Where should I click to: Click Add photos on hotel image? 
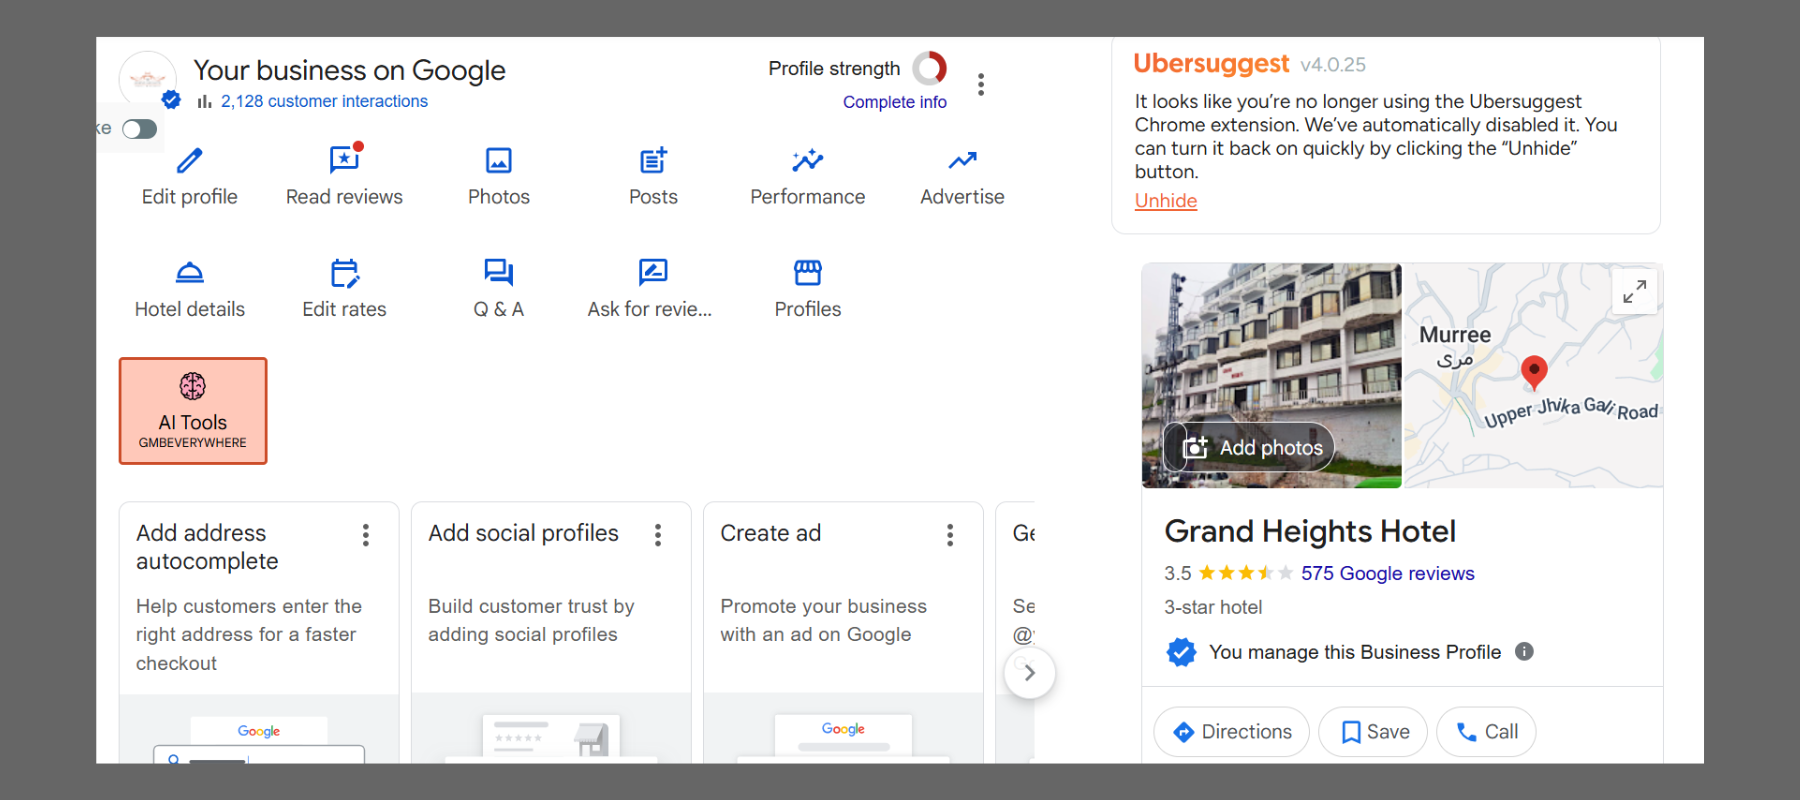1253,448
